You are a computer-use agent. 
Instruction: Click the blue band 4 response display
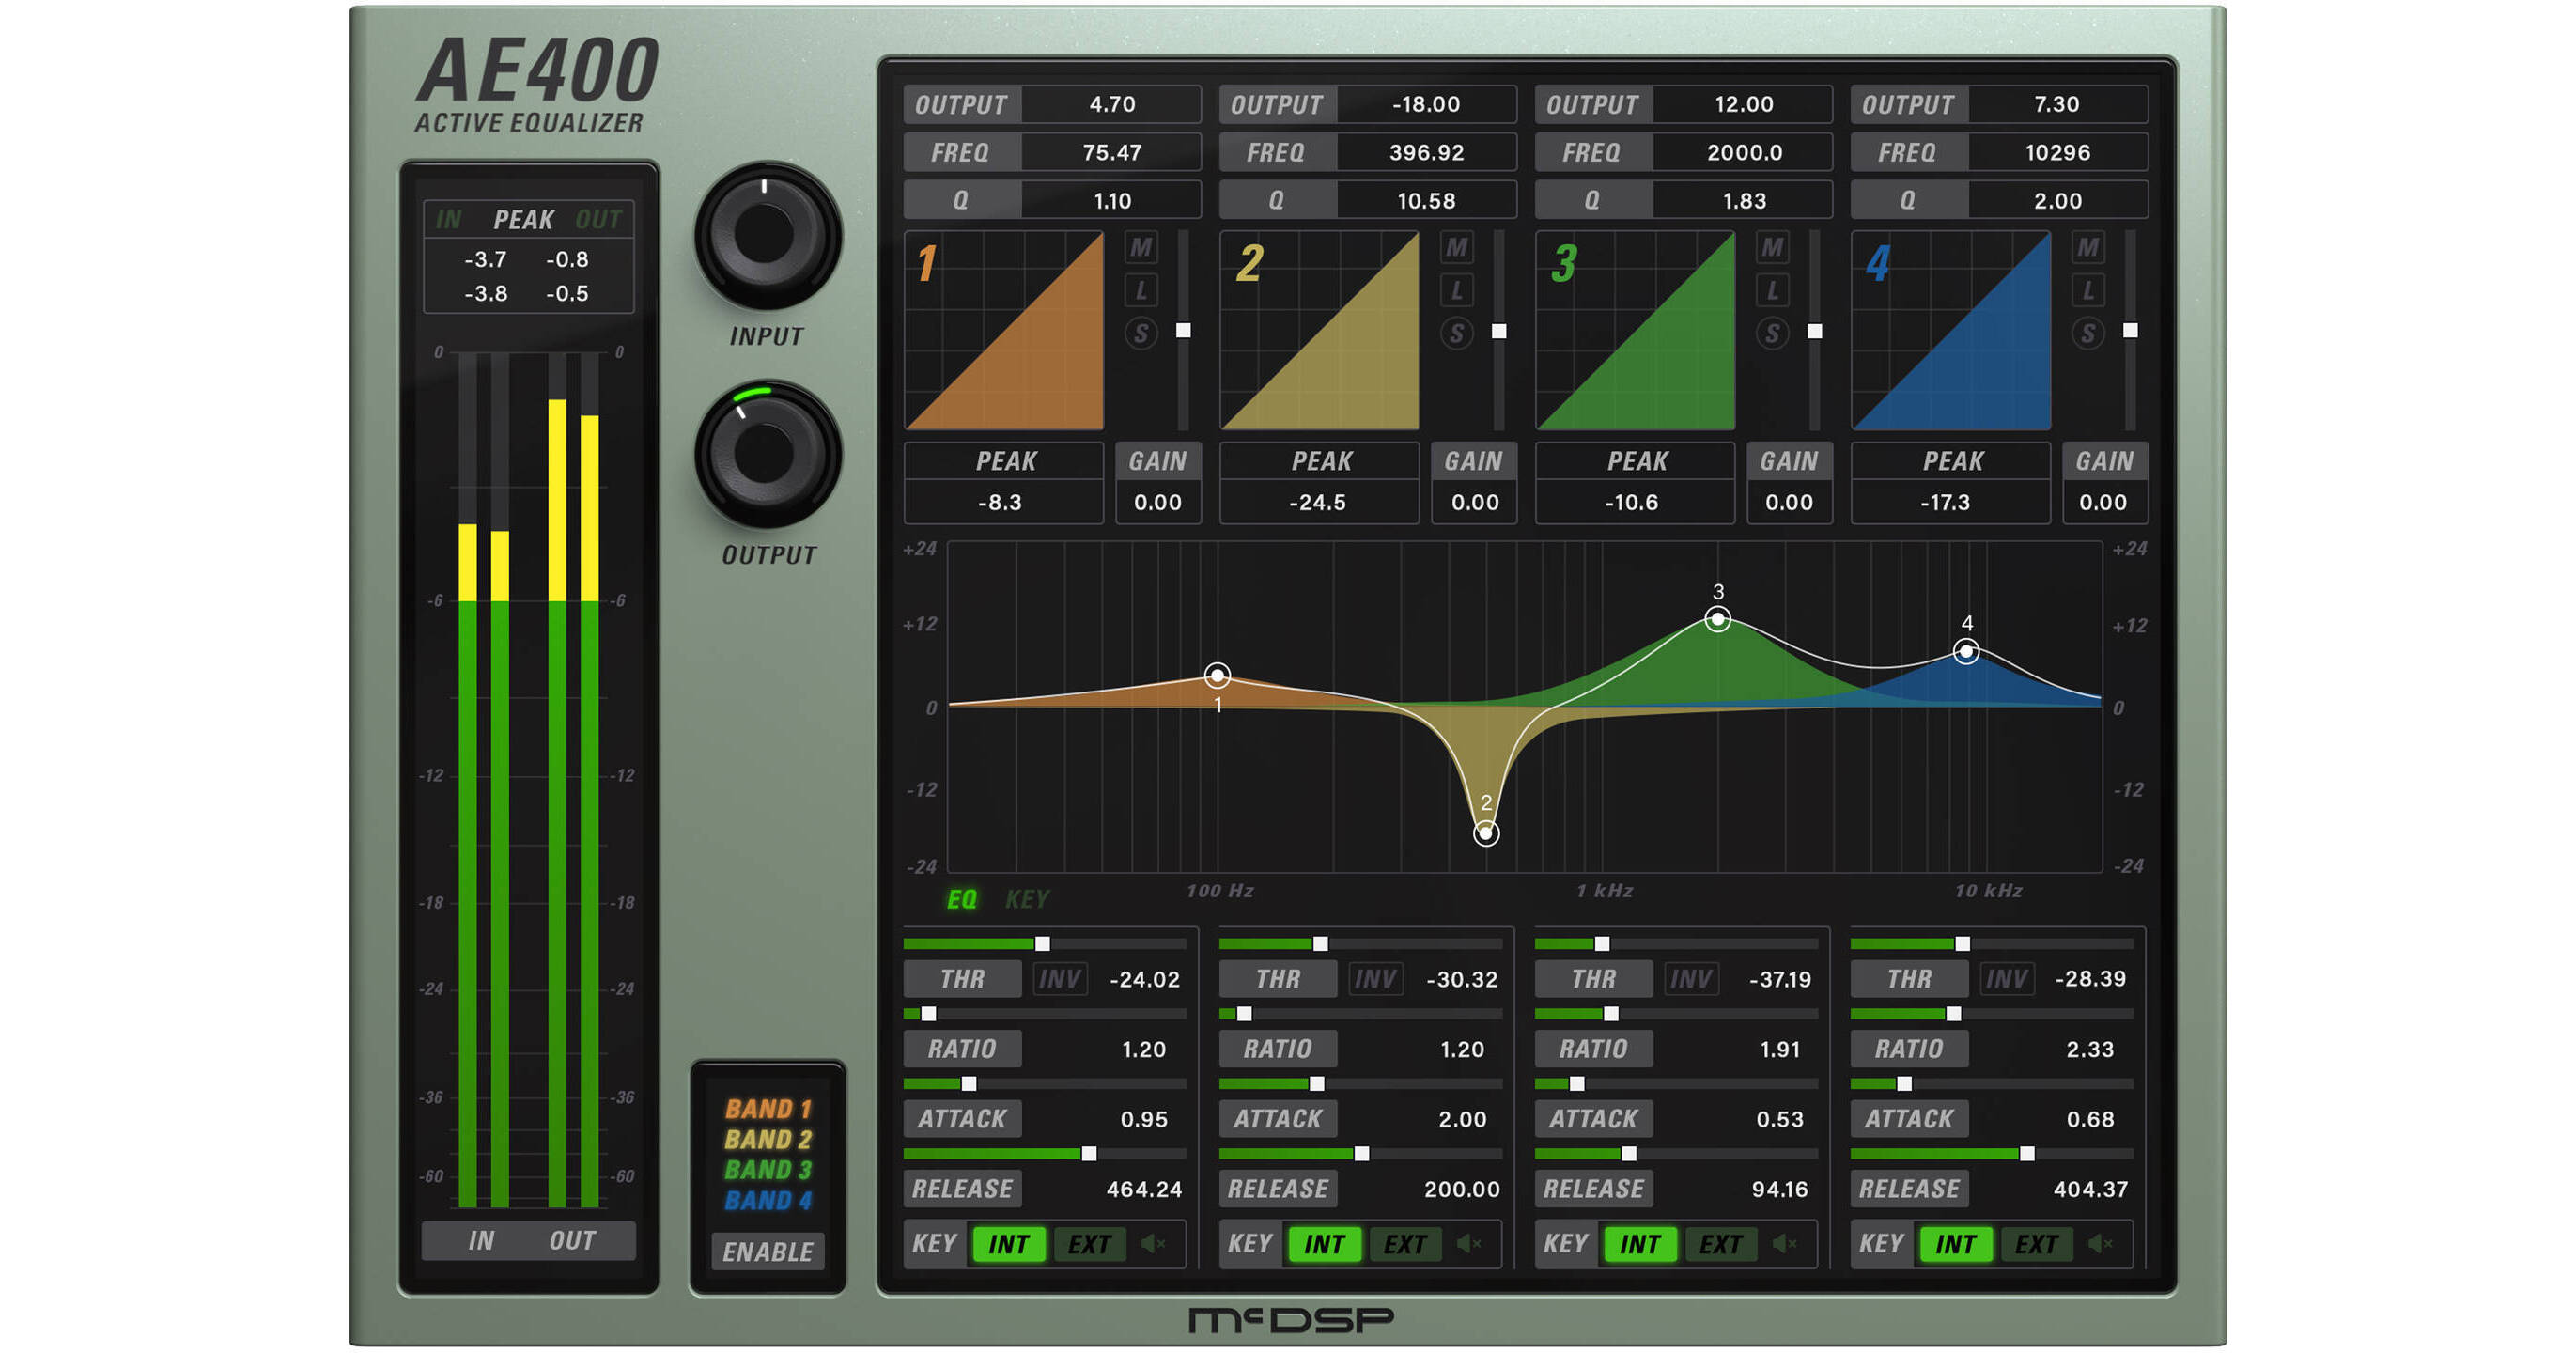pyautogui.click(x=1951, y=331)
